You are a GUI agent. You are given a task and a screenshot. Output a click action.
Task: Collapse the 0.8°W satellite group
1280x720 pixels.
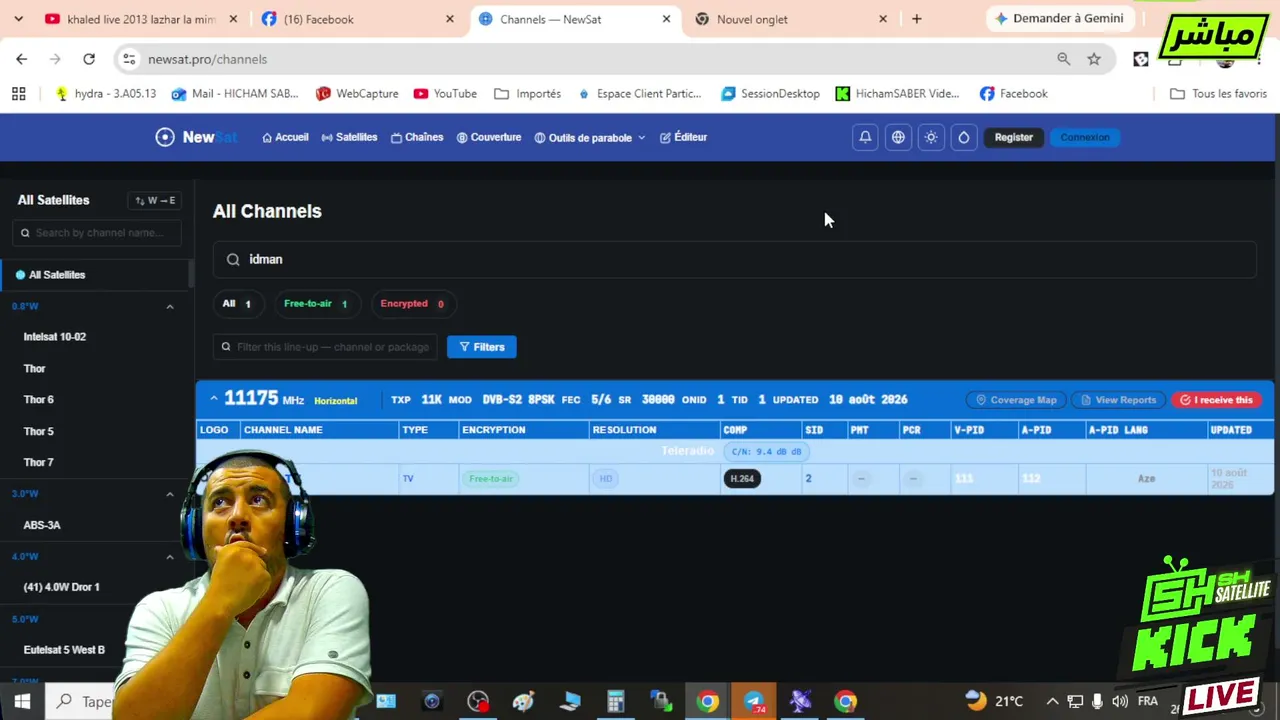coord(169,306)
